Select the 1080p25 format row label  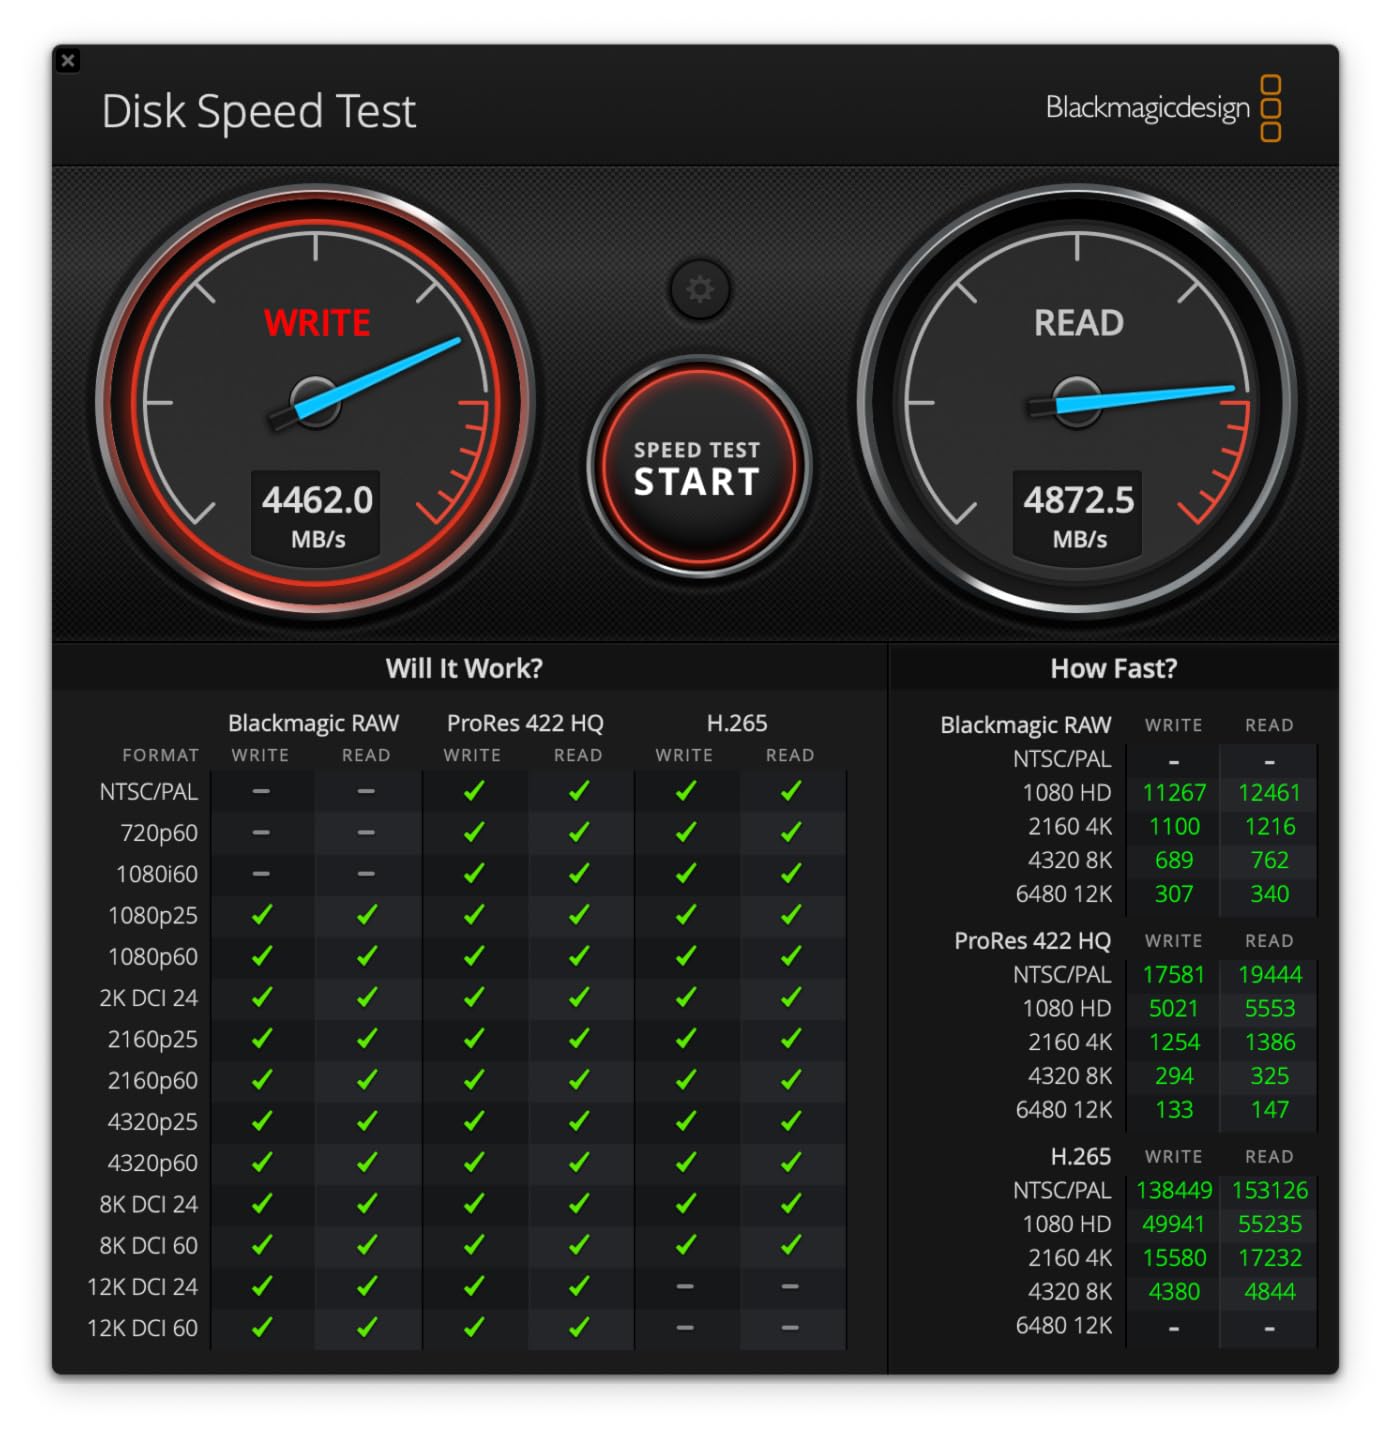153,915
